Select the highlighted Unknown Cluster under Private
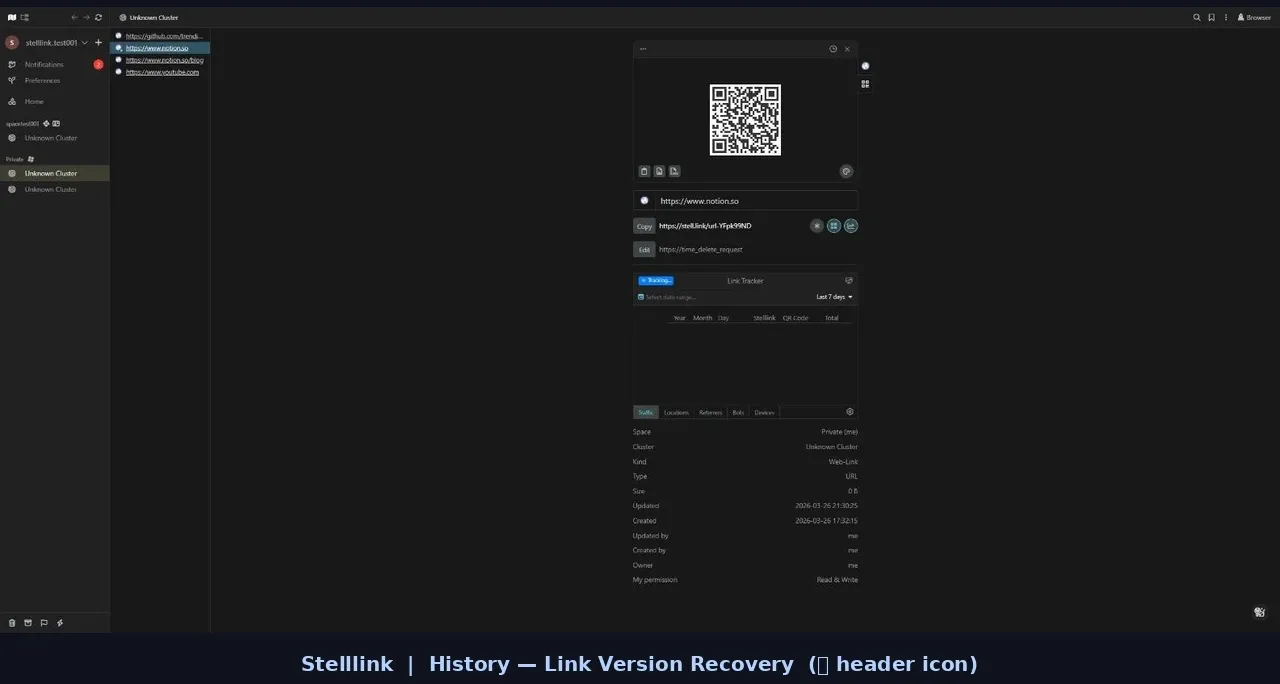Viewport: 1280px width, 684px height. tap(54, 173)
